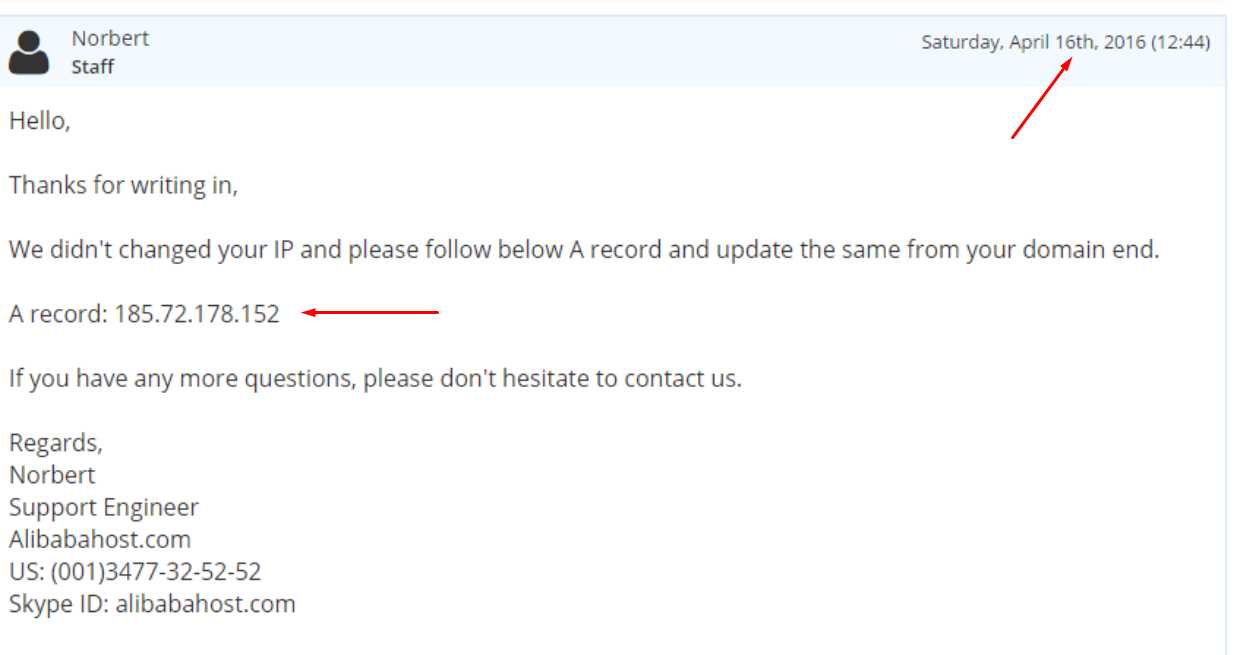
Task: Select the Support Engineer title
Action: click(x=104, y=508)
